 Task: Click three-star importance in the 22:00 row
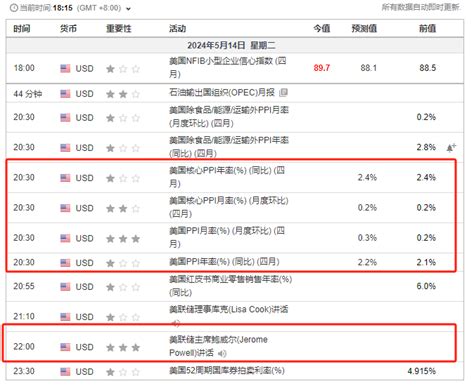tap(123, 348)
